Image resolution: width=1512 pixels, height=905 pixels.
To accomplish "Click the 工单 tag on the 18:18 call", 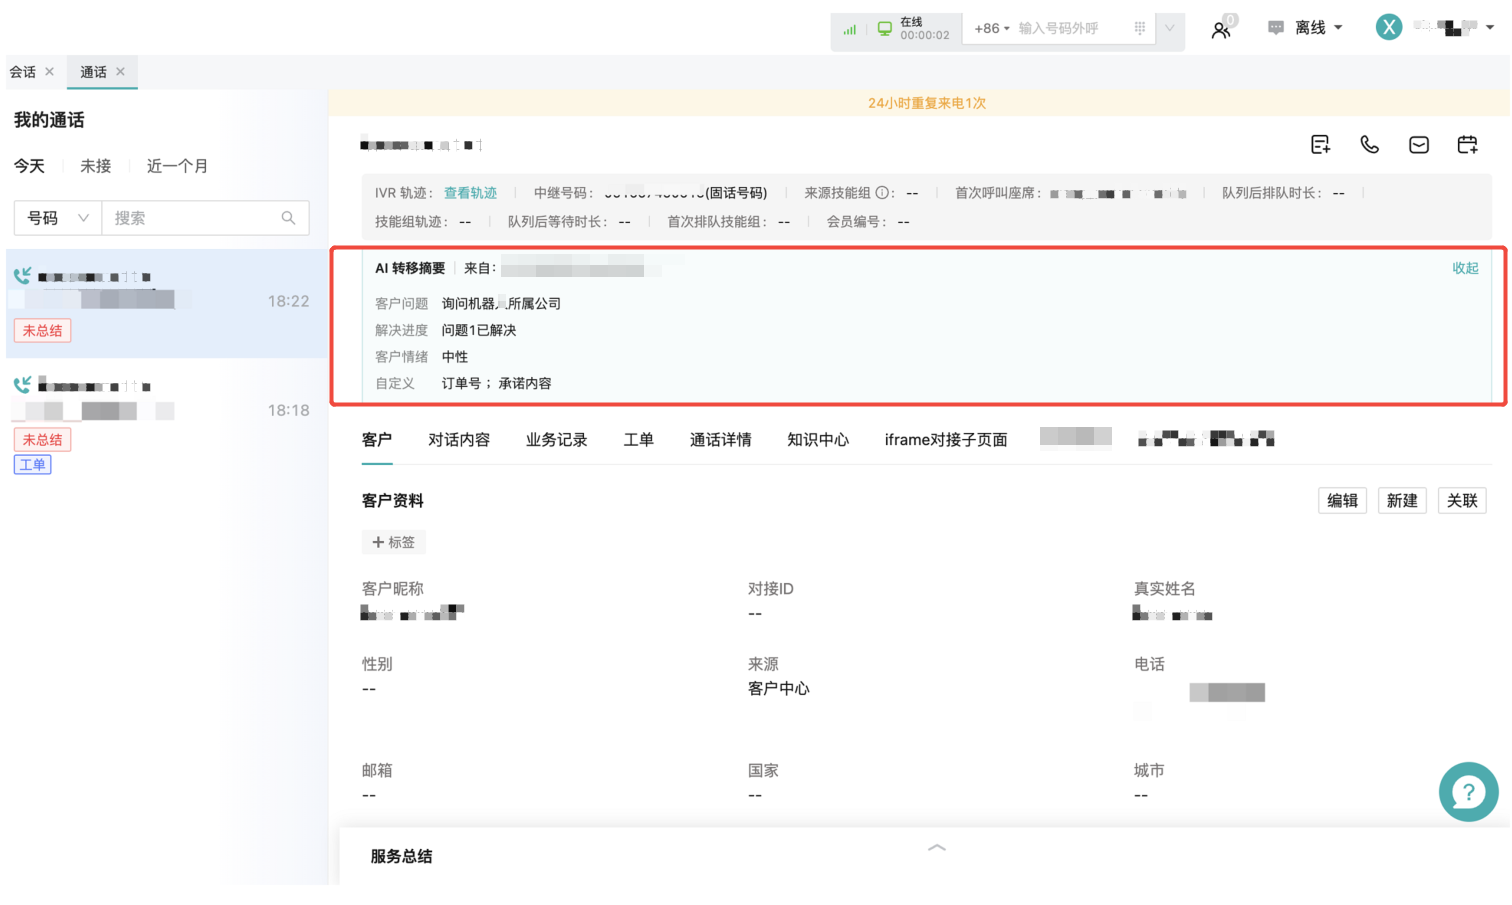I will (32, 465).
